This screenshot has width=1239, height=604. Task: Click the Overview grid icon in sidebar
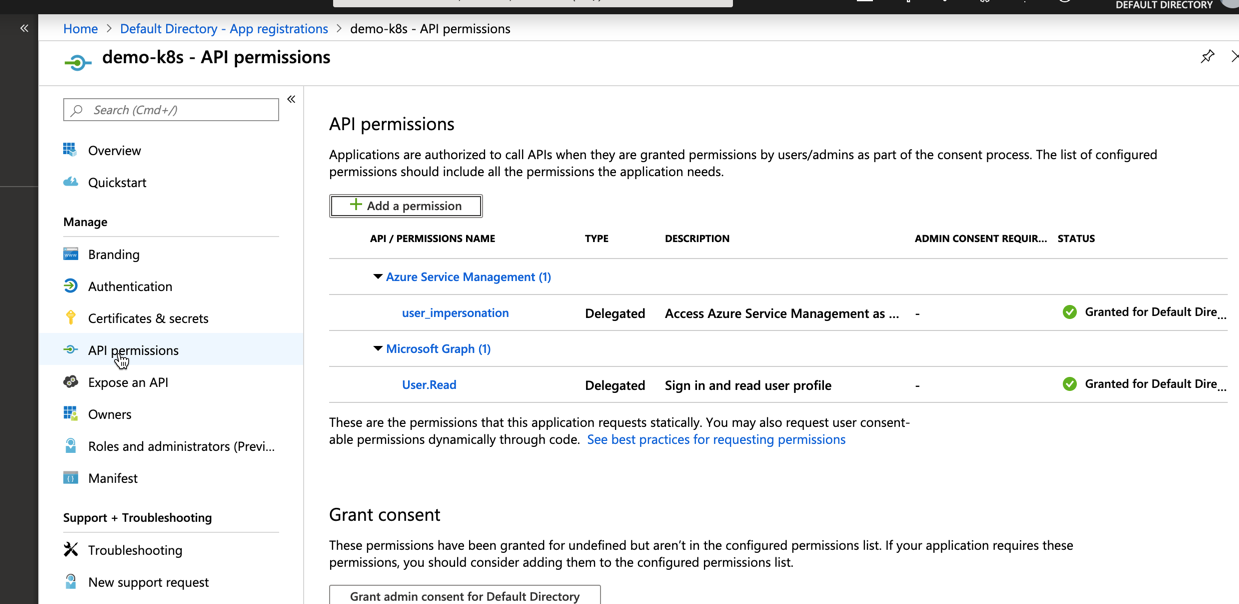70,150
